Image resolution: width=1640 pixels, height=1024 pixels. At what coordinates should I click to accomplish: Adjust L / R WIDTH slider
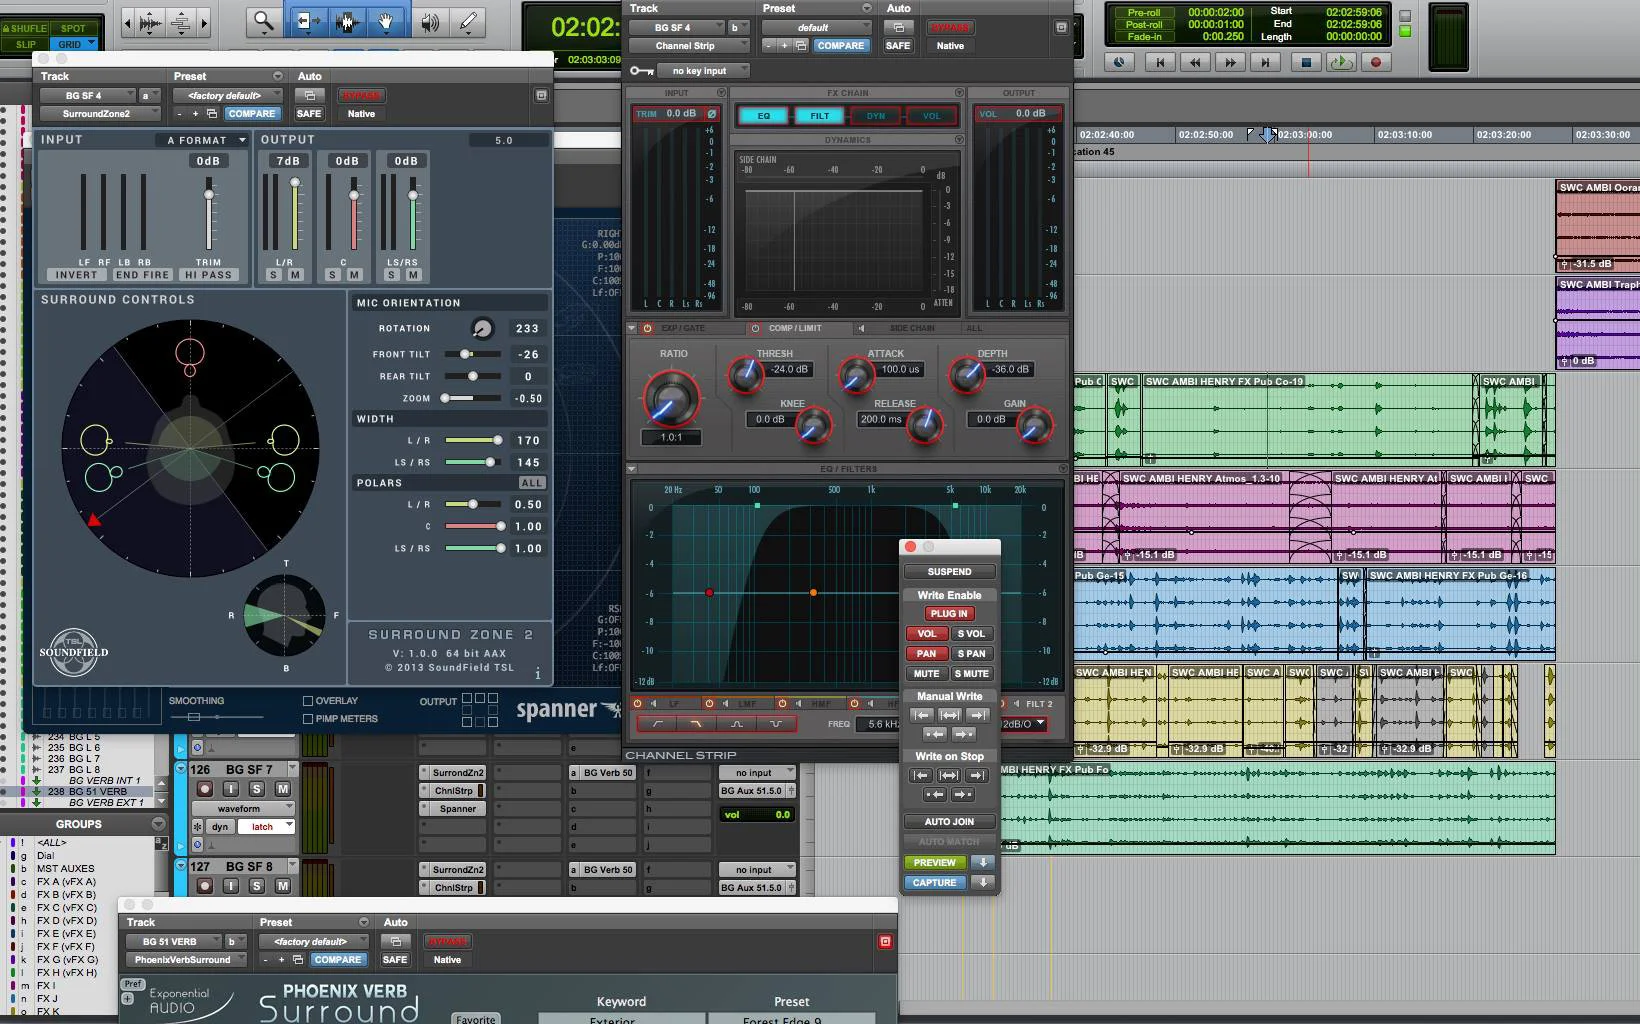[474, 440]
